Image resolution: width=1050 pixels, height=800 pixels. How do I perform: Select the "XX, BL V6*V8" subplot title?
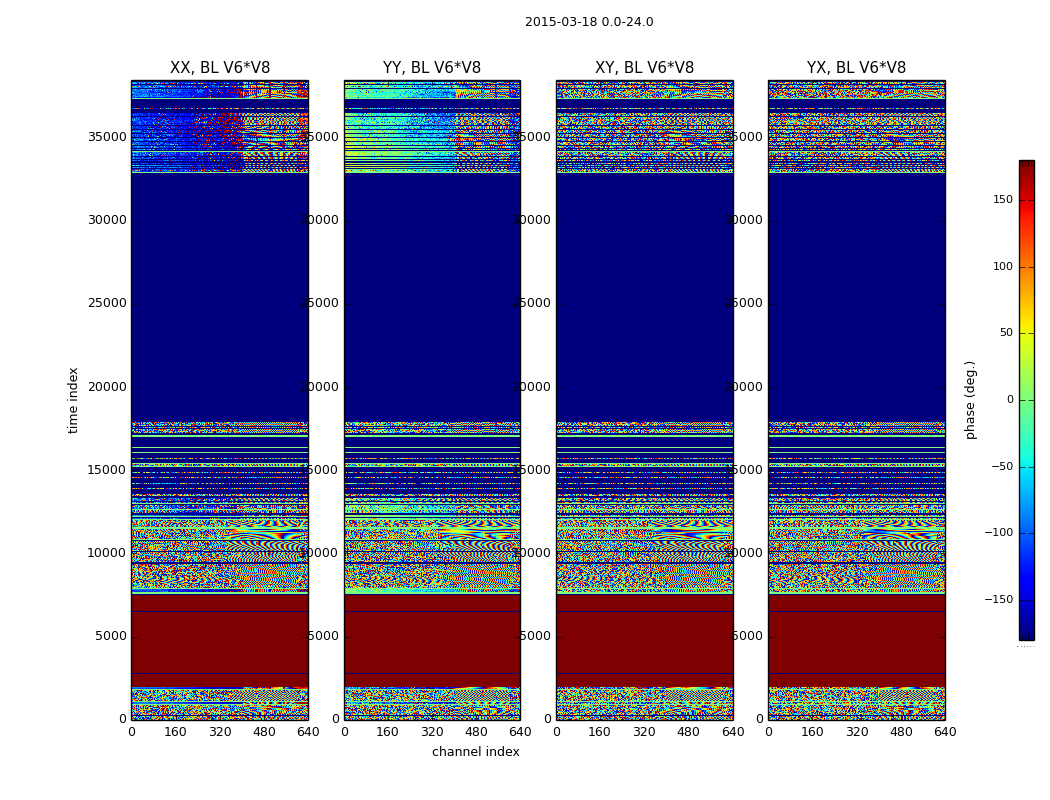(x=220, y=68)
